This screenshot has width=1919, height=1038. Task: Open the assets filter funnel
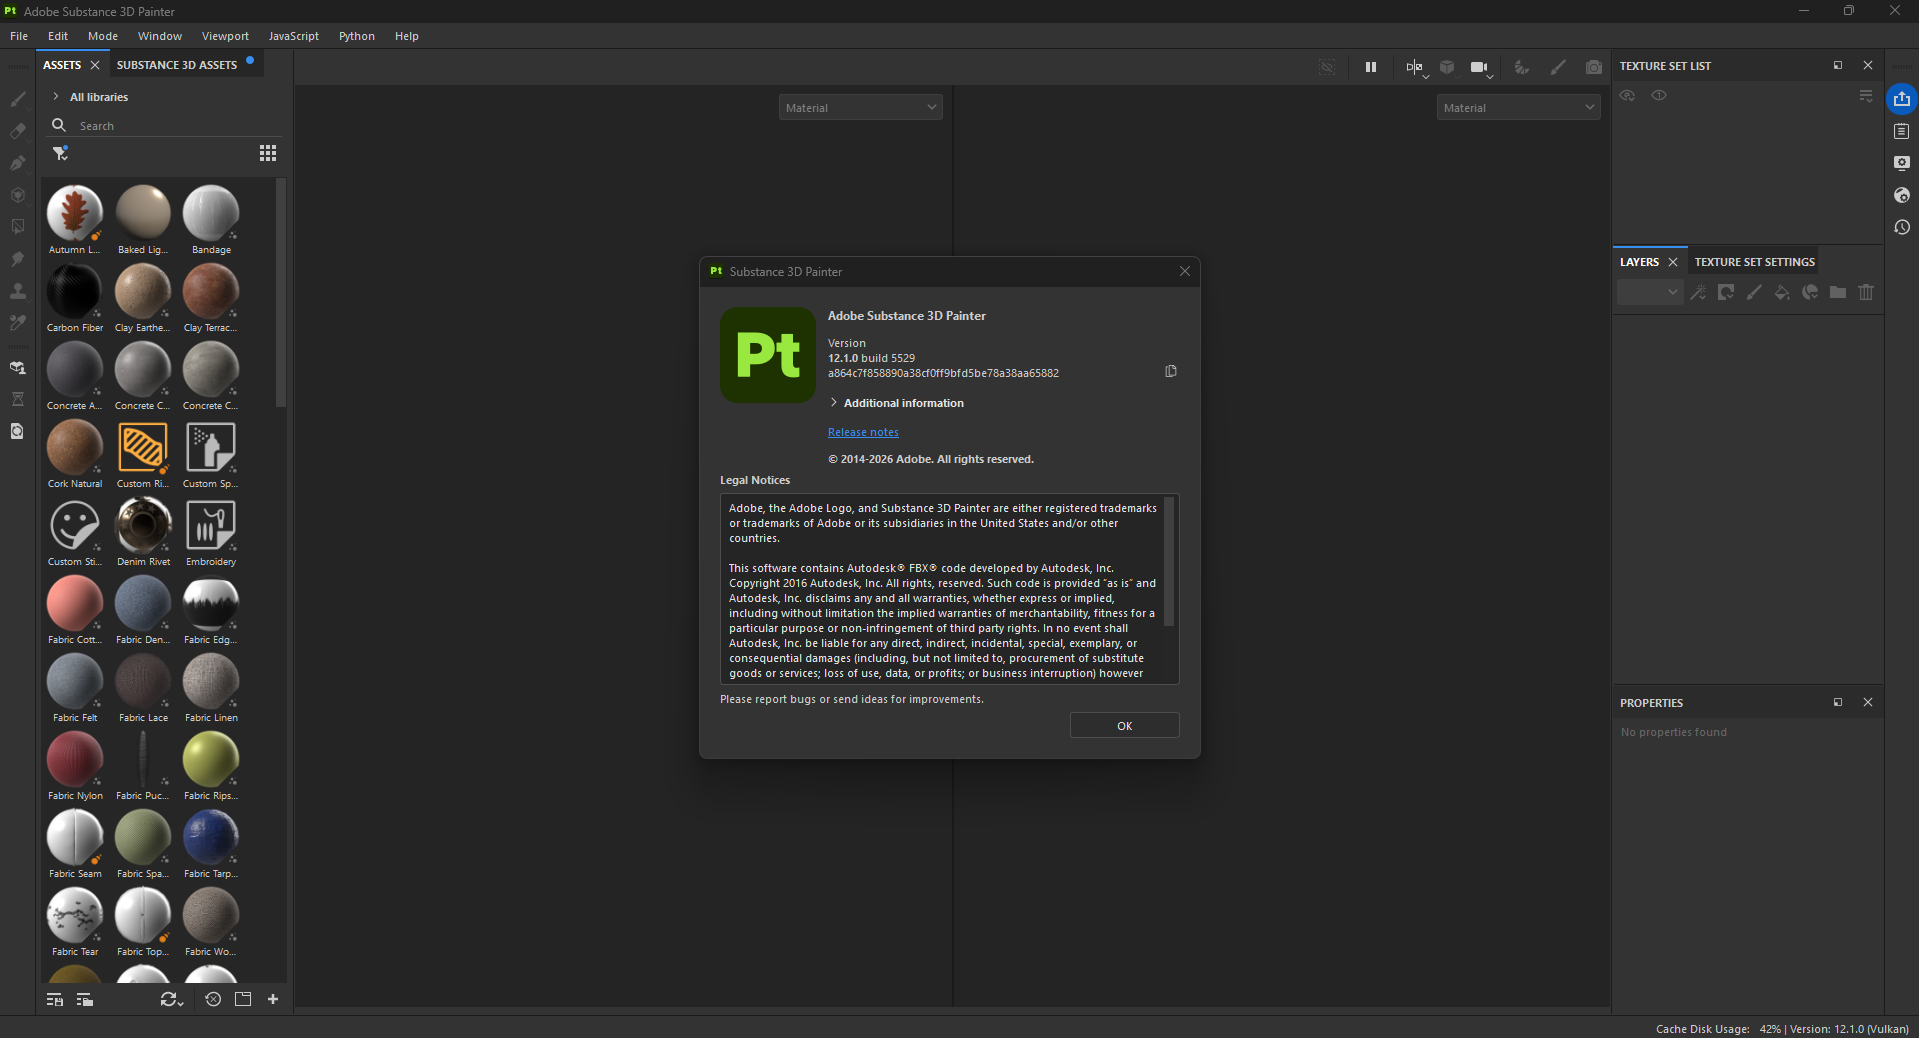click(x=61, y=153)
